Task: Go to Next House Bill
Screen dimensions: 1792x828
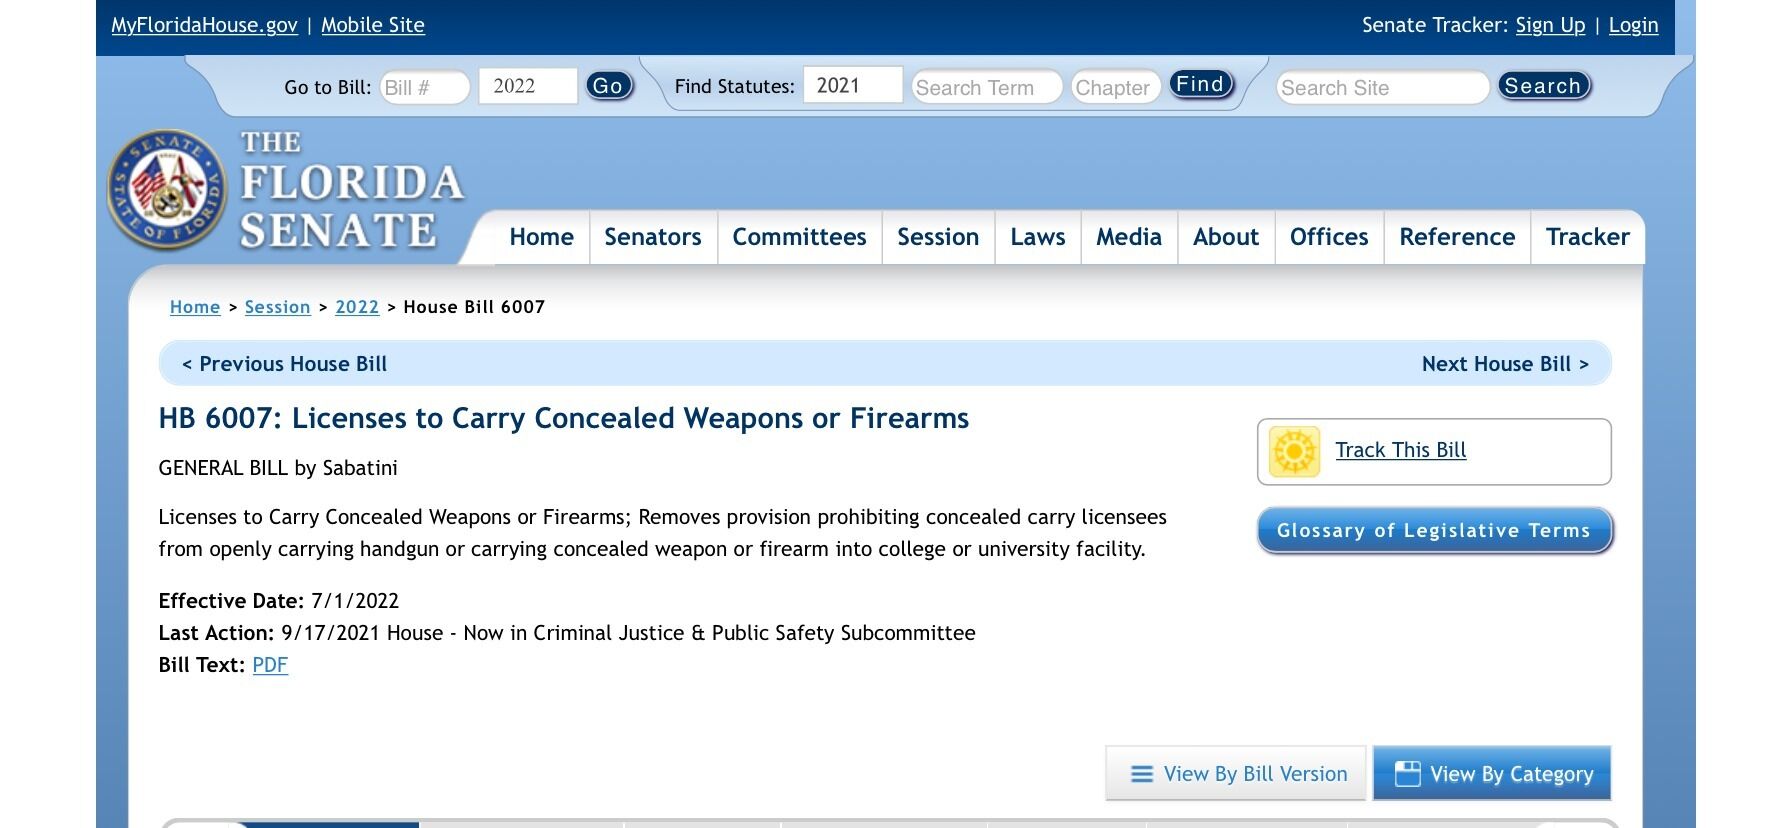Action: (1505, 364)
